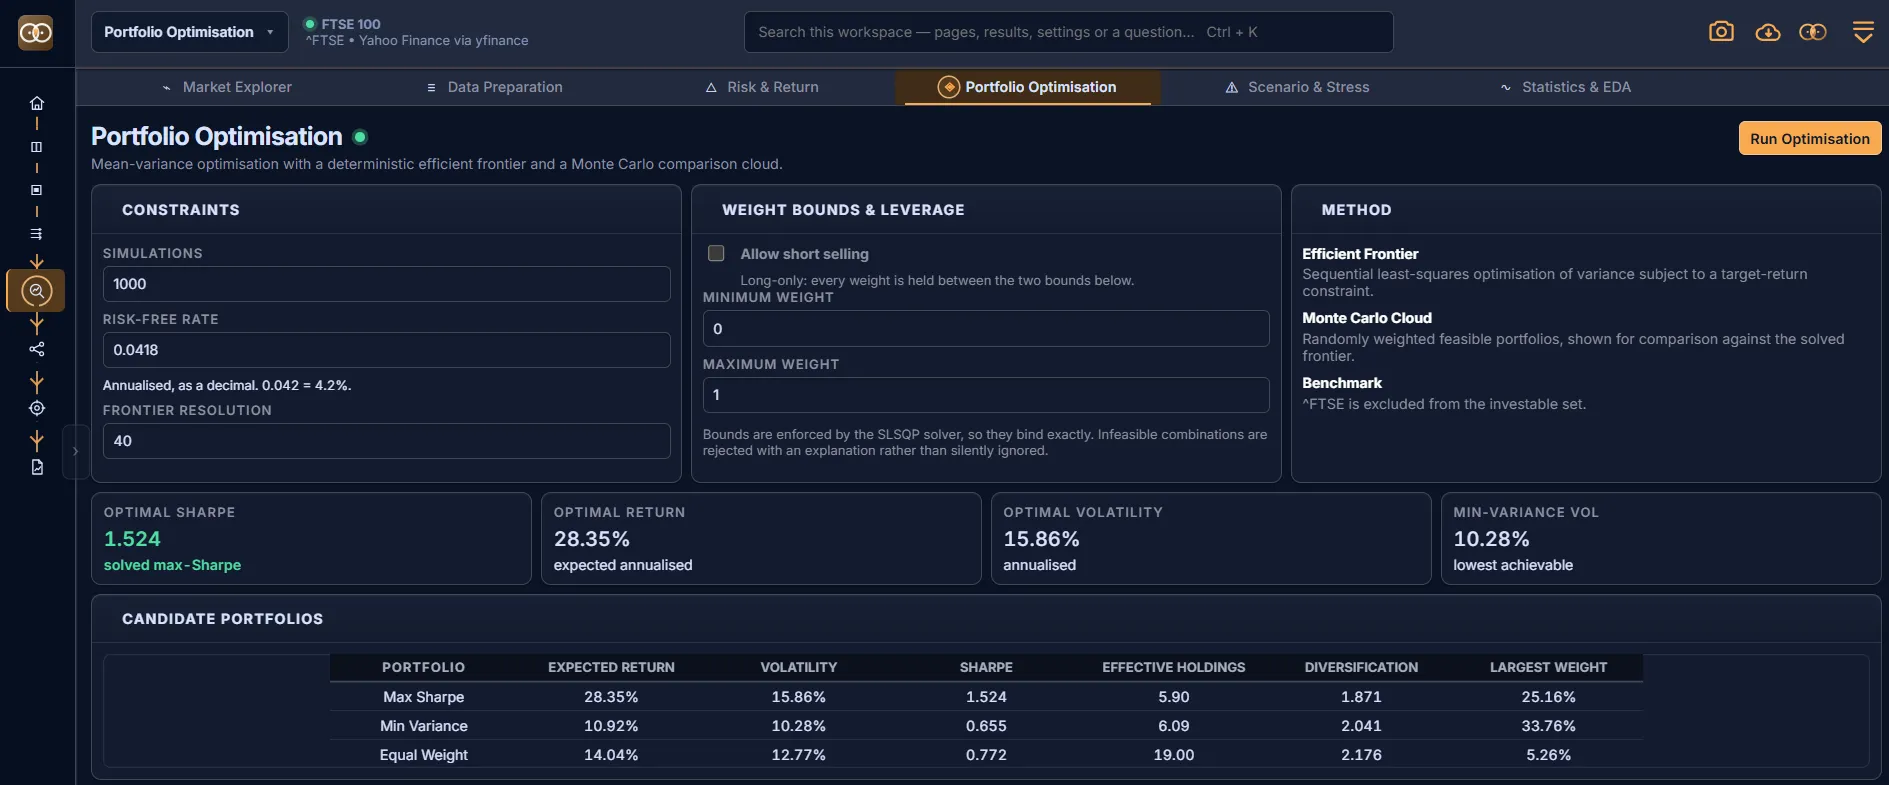The height and width of the screenshot is (785, 1889).
Task: Click the Optimal Return 28.35% value
Action: pos(592,539)
